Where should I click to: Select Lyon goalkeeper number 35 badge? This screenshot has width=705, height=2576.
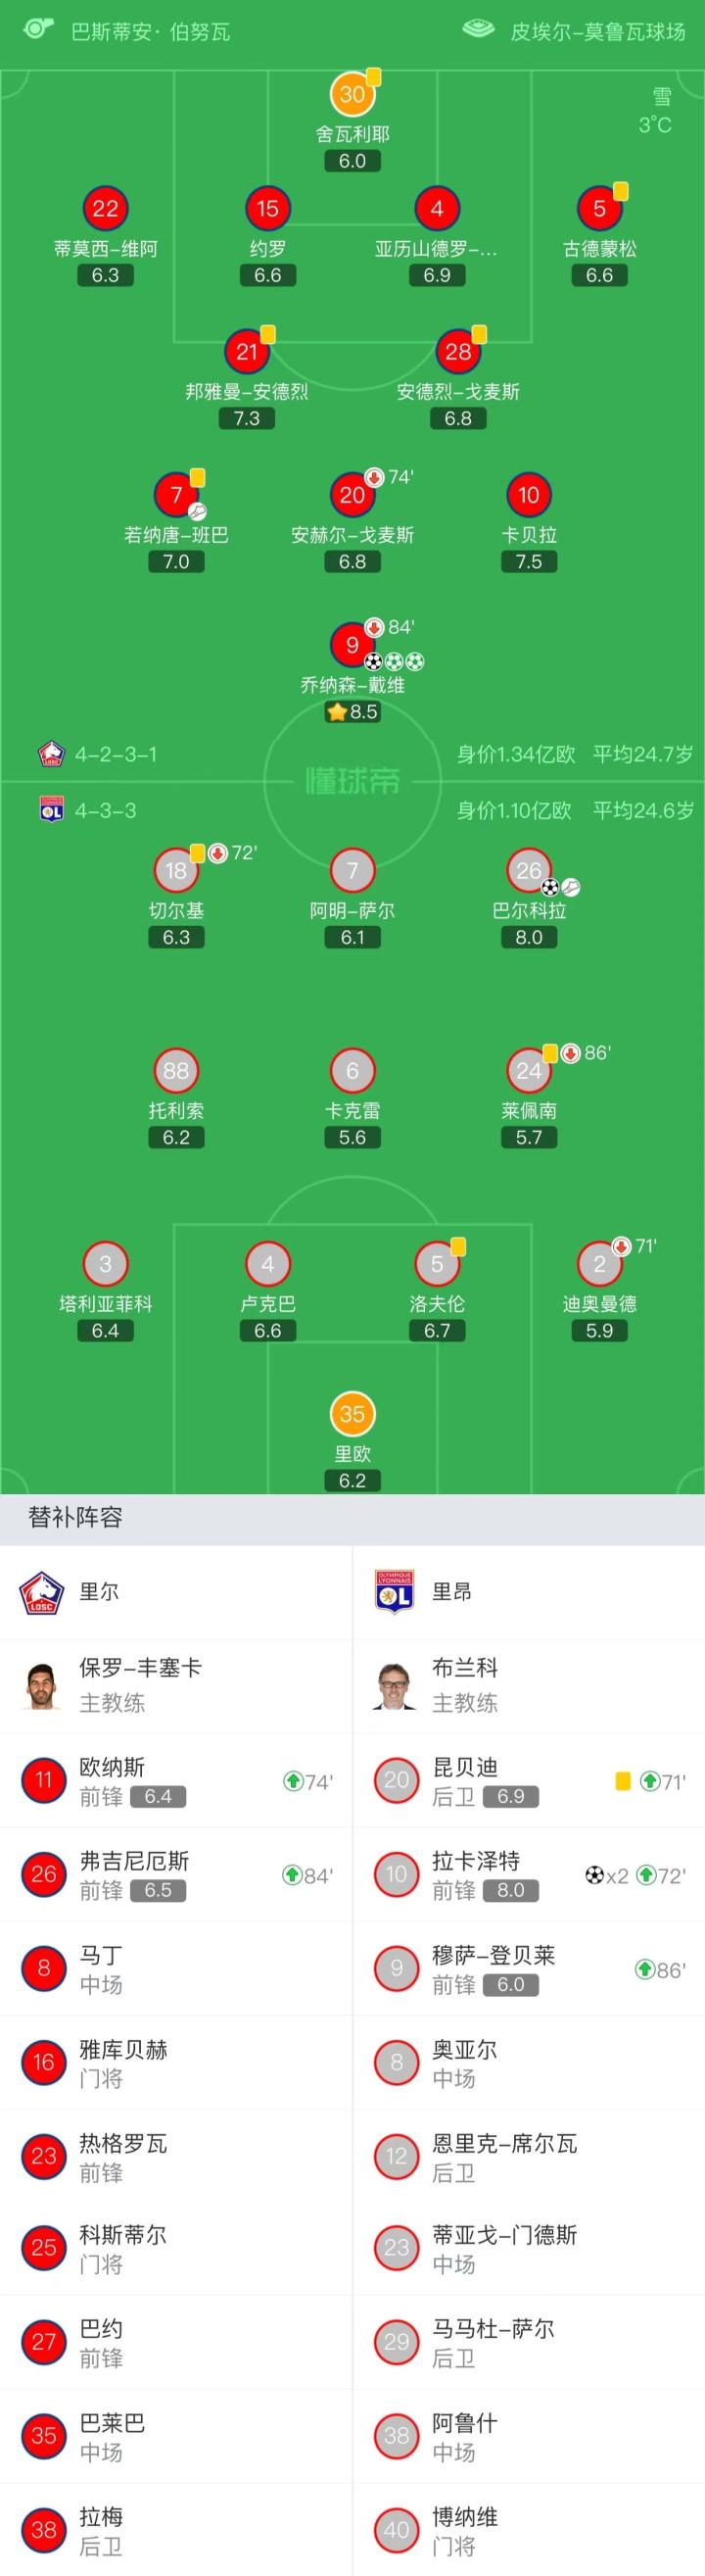(352, 1414)
